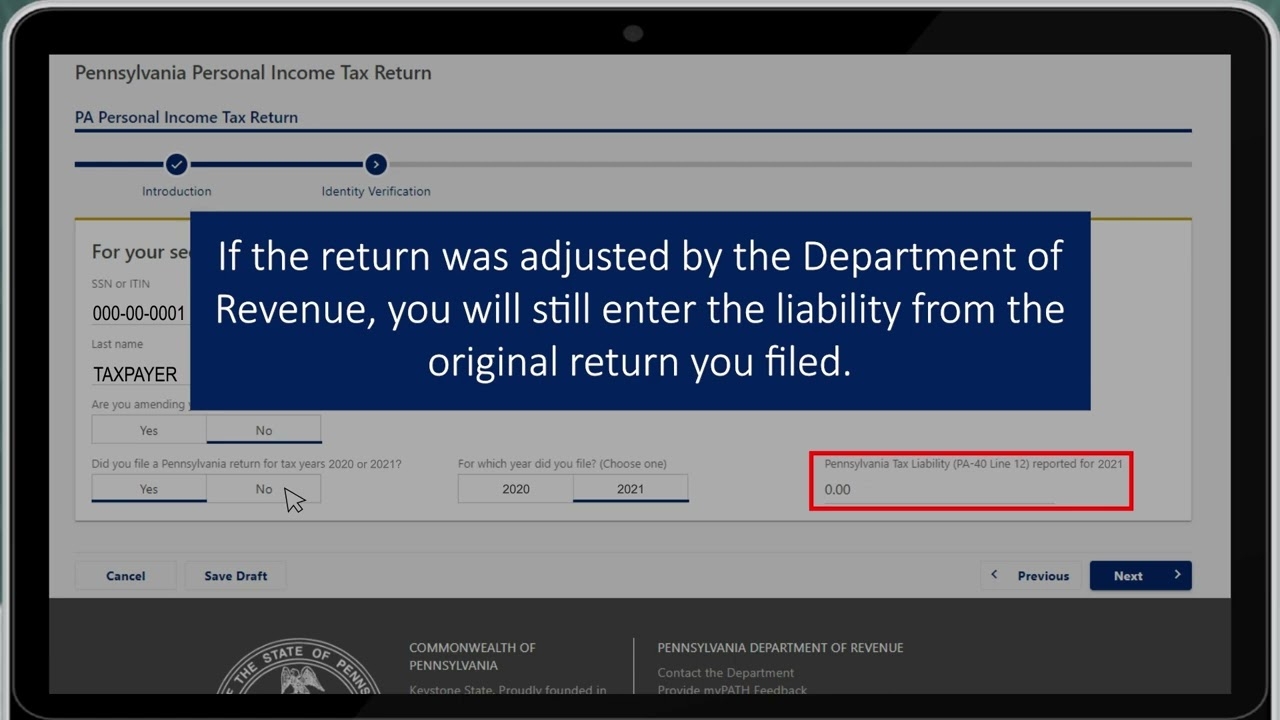Click the Pennsylvania state seal in the footer

(297, 666)
